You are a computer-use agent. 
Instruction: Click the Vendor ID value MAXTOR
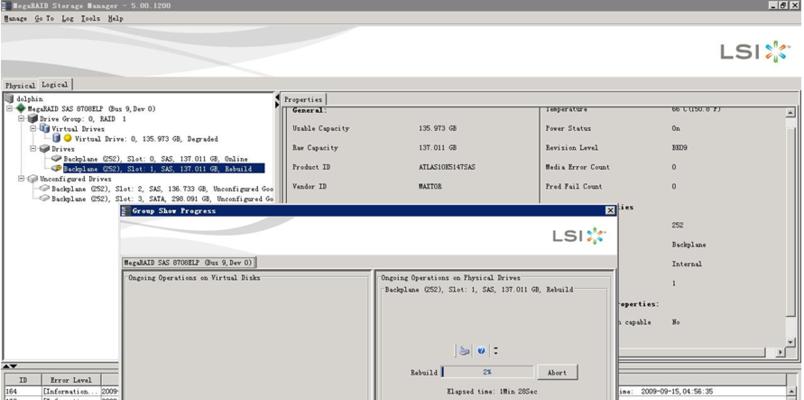click(430, 187)
